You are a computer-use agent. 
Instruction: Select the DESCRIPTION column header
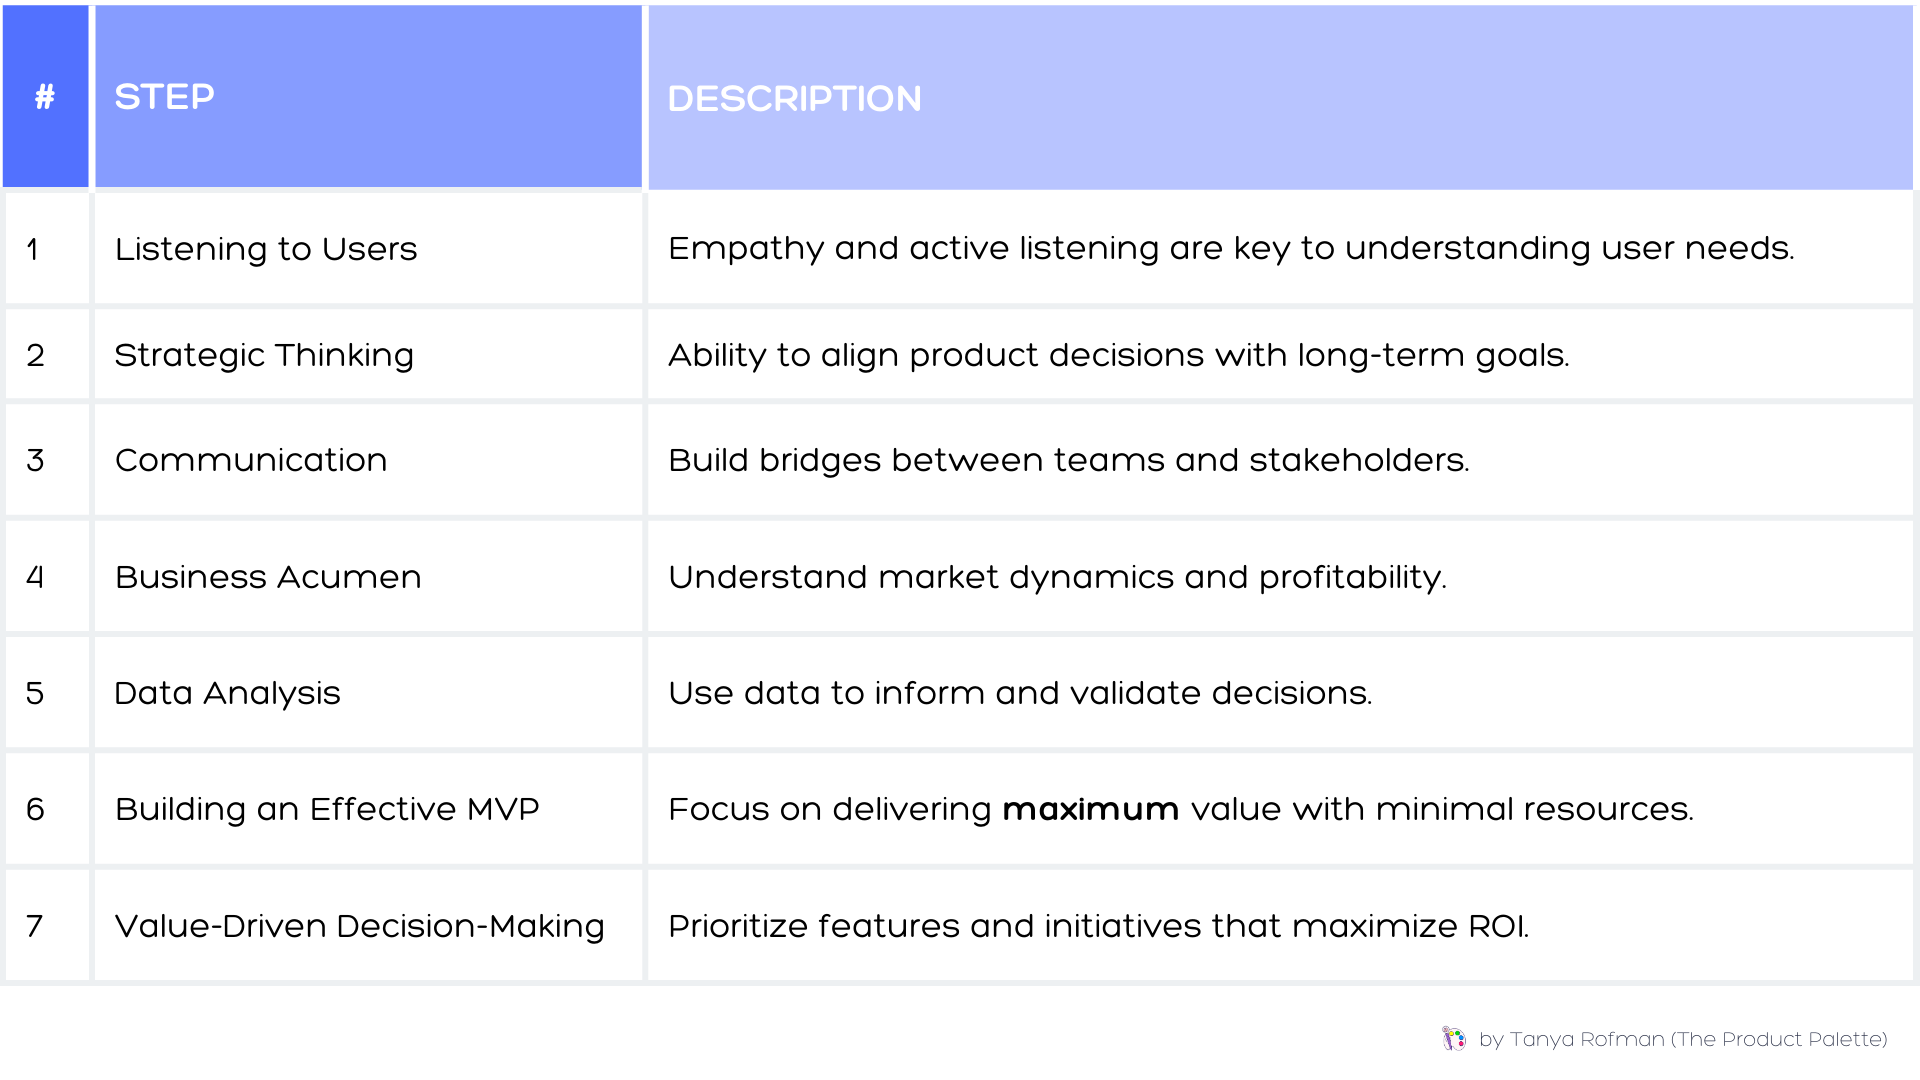794,99
